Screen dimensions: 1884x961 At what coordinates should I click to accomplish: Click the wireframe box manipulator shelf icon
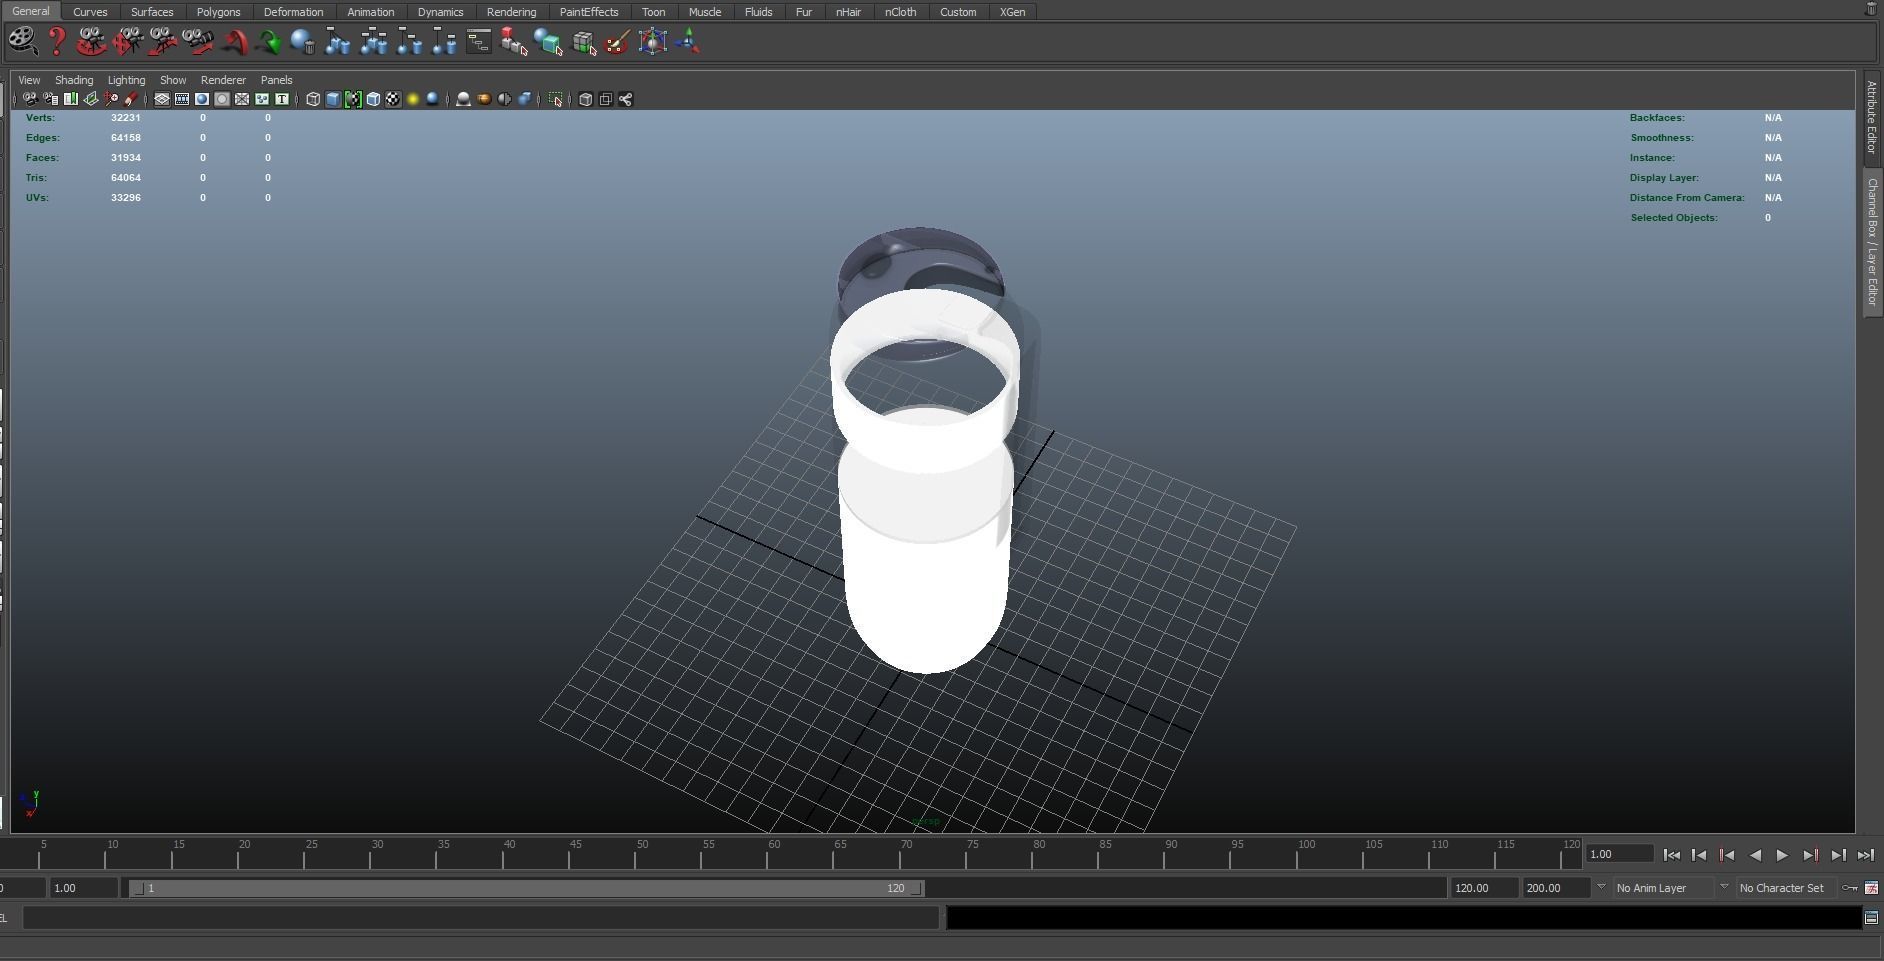click(x=653, y=41)
